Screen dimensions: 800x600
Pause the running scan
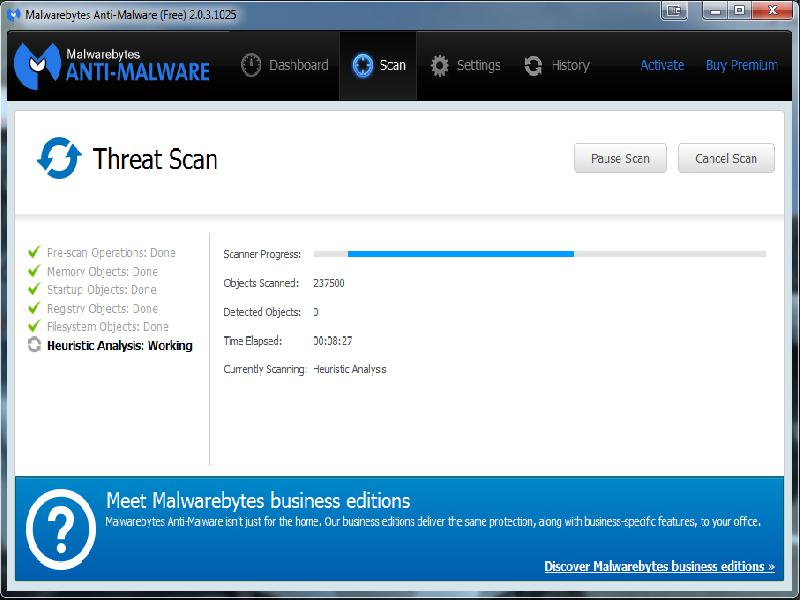[x=620, y=158]
